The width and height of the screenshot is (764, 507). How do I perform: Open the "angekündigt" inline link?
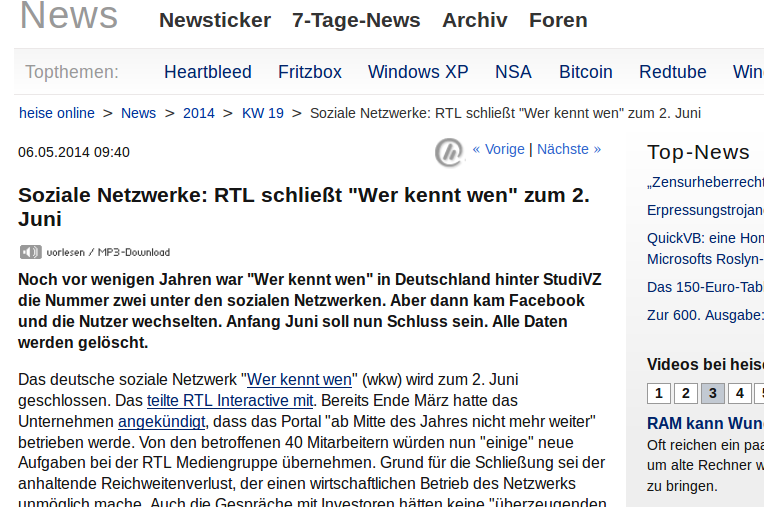(162, 421)
